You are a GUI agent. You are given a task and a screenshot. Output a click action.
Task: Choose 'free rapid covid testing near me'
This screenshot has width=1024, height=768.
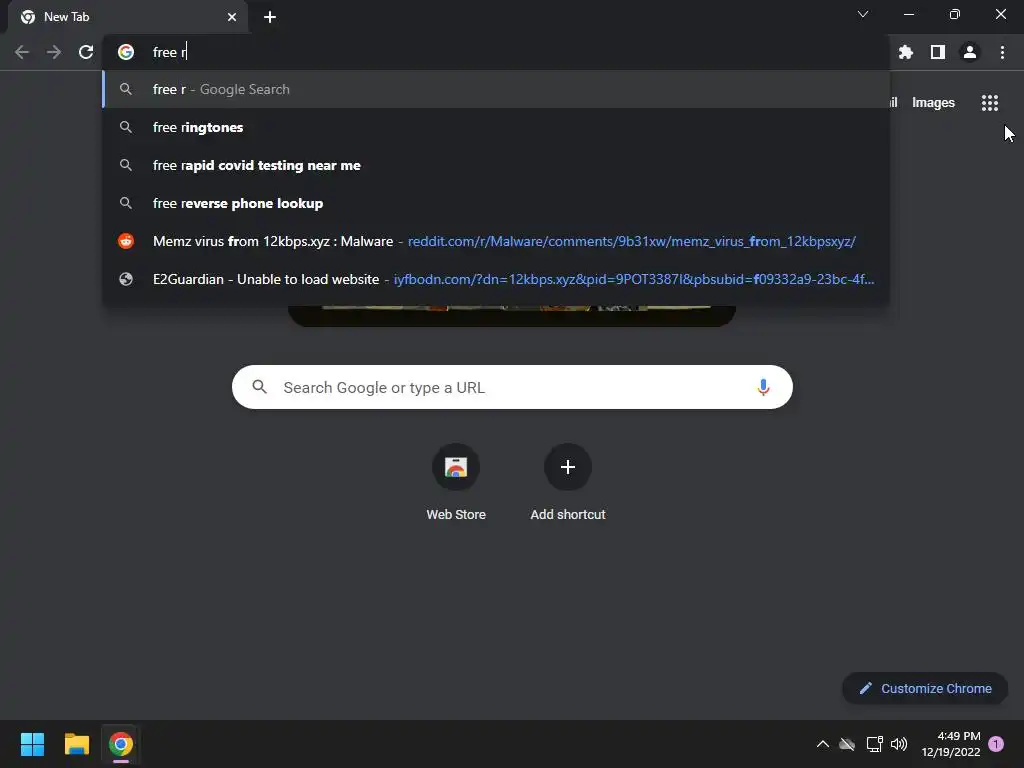click(x=496, y=165)
